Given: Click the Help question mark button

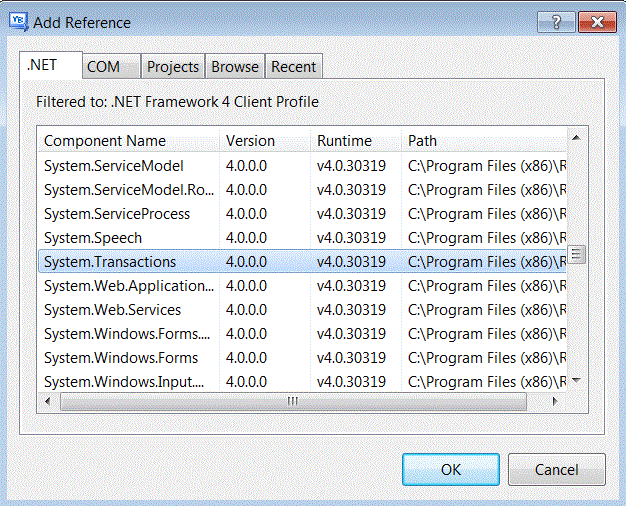Looking at the screenshot, I should [556, 22].
